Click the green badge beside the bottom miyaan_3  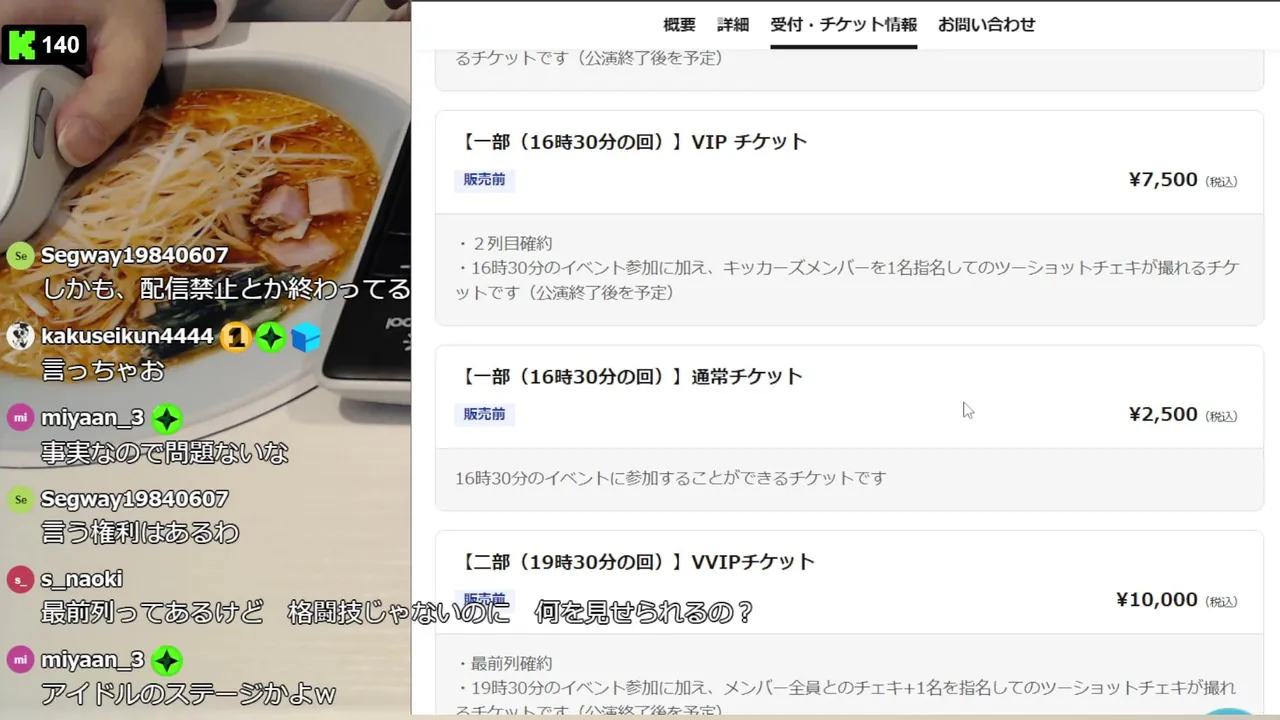tap(167, 661)
